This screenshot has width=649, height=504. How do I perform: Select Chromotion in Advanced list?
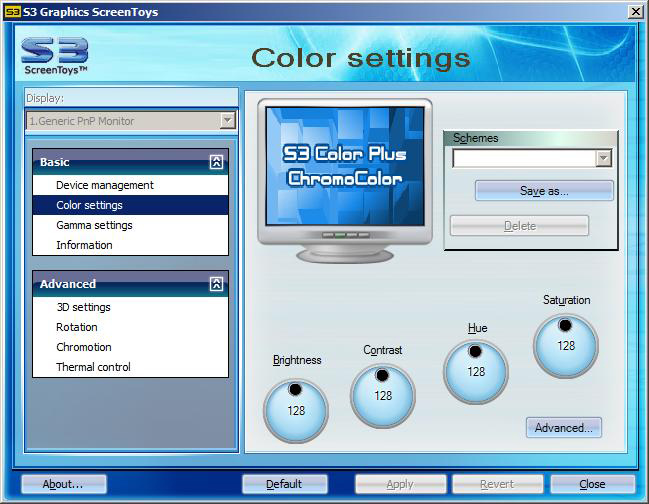pyautogui.click(x=84, y=347)
